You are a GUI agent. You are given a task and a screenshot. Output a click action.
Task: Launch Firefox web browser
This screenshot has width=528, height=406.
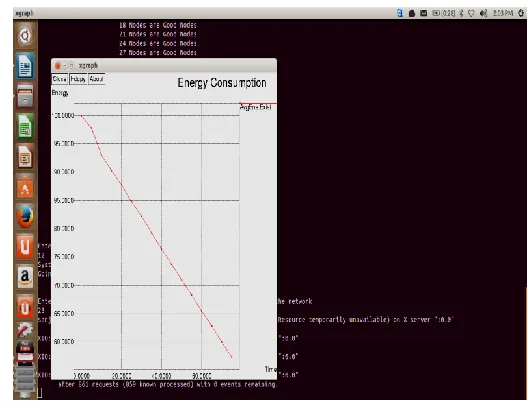25,216
